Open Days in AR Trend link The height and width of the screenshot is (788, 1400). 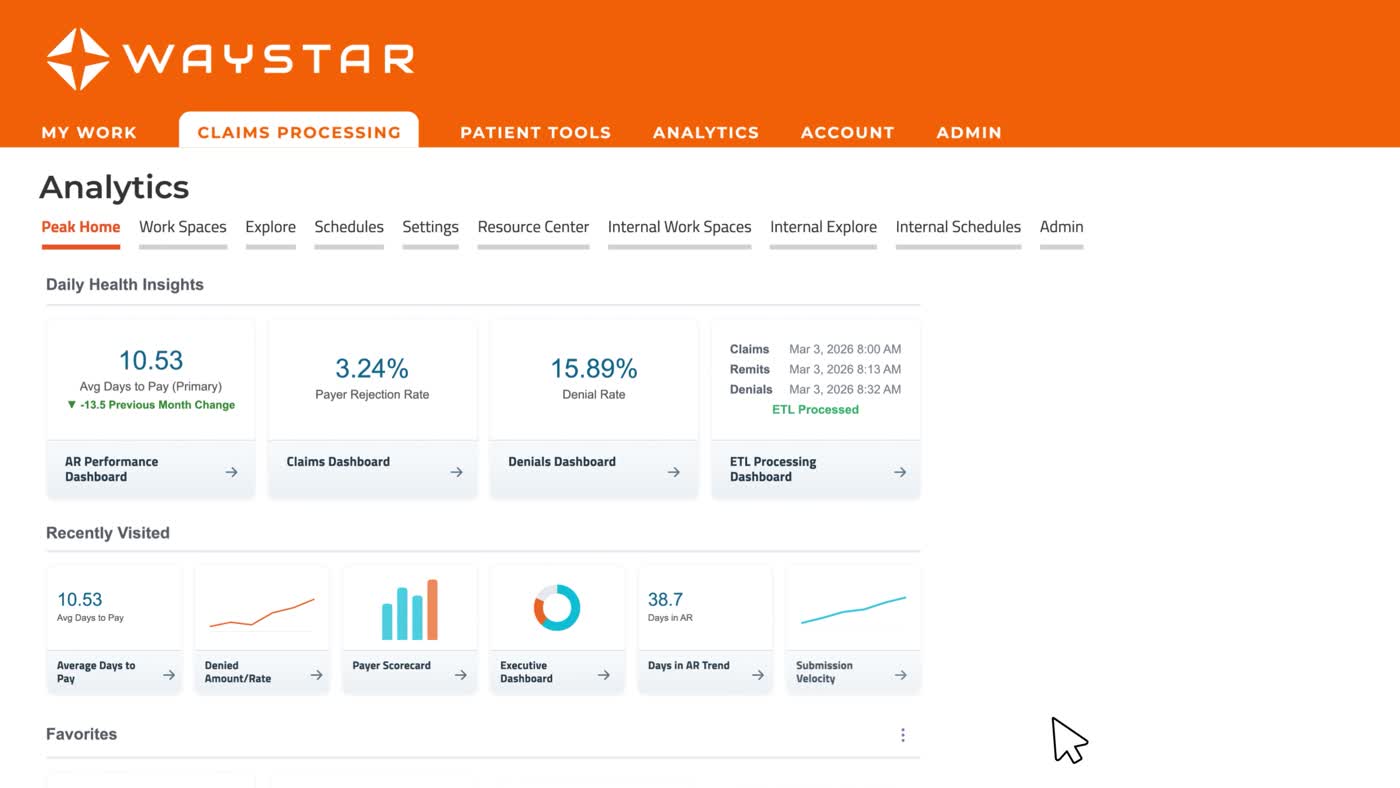coord(689,665)
